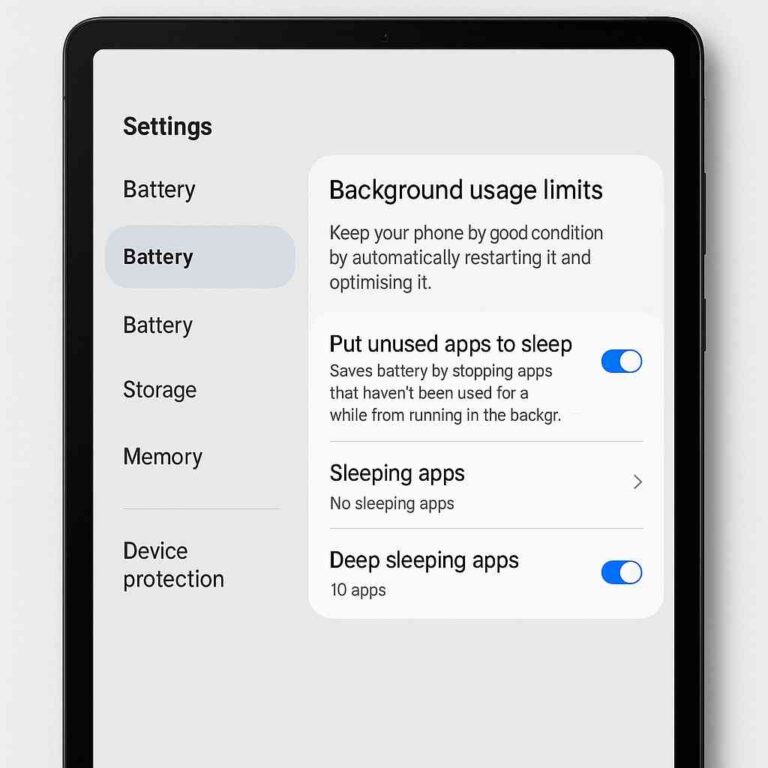Click the front camera dot on top bezel
This screenshot has height=768, width=768.
(x=385, y=36)
